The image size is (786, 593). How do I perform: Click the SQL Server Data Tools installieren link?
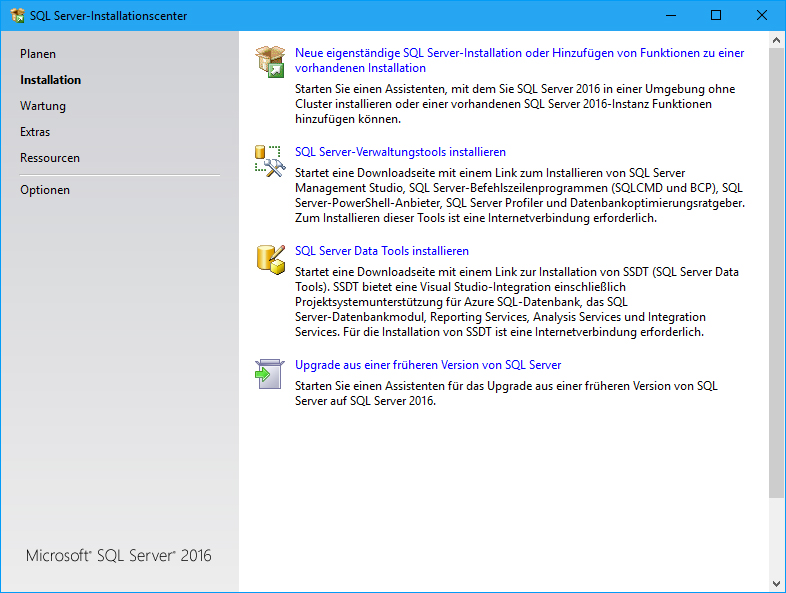[381, 251]
